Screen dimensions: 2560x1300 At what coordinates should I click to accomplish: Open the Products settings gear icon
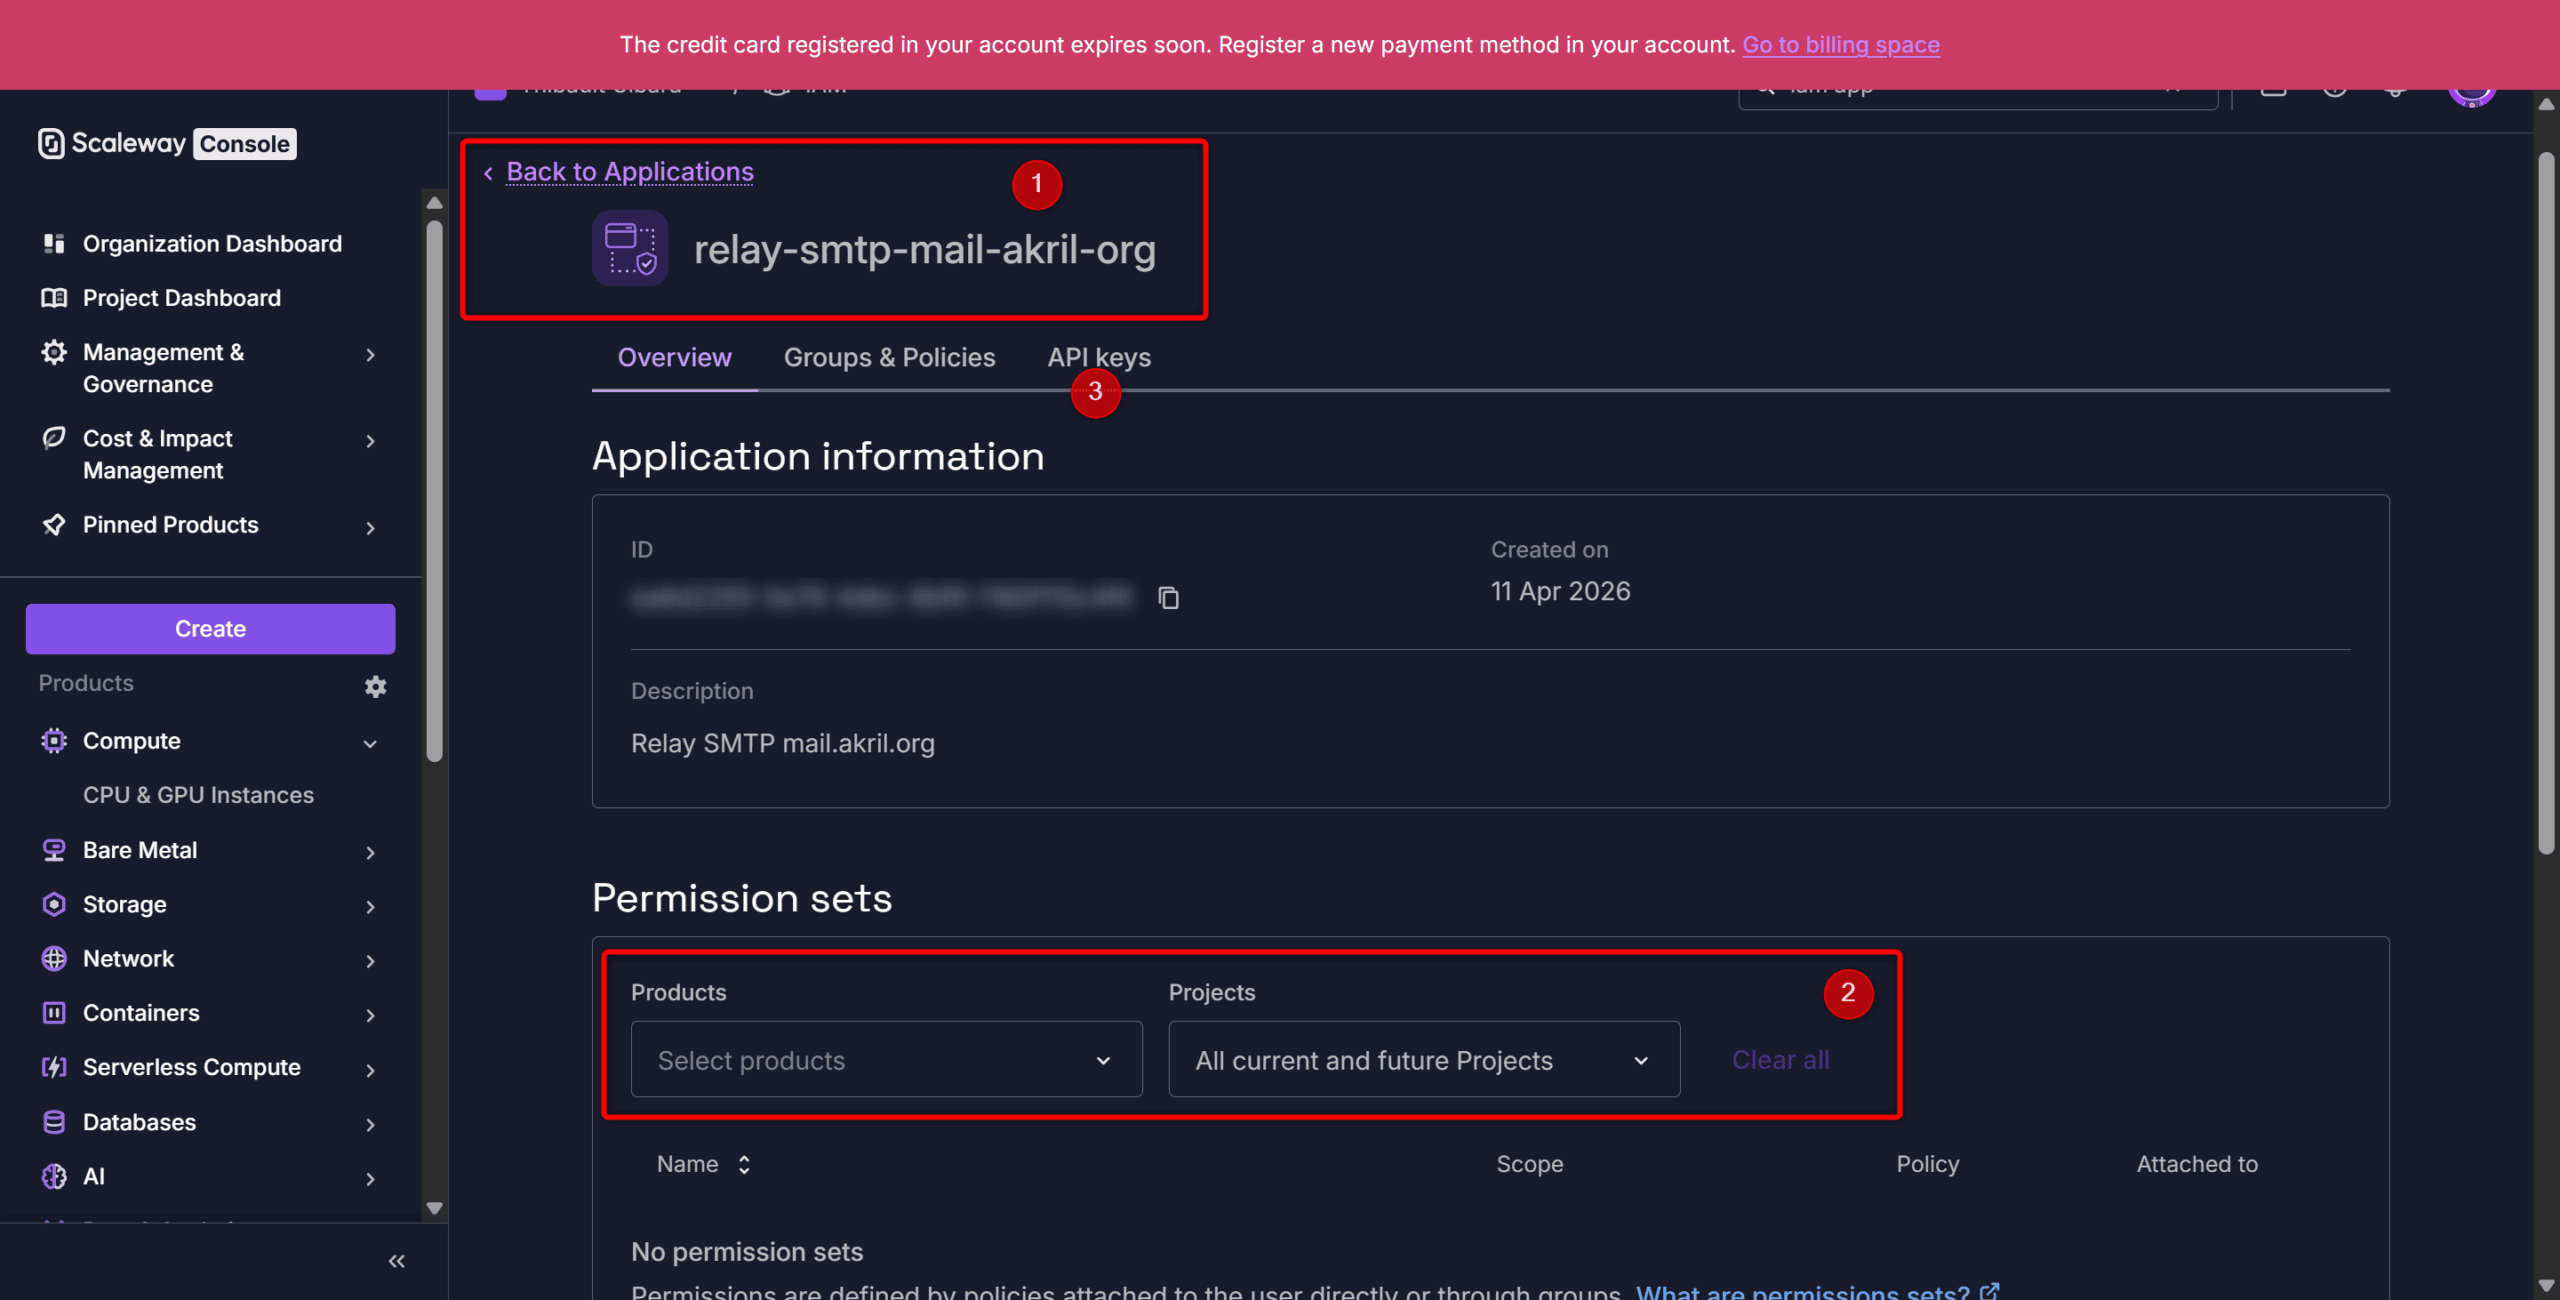click(375, 686)
